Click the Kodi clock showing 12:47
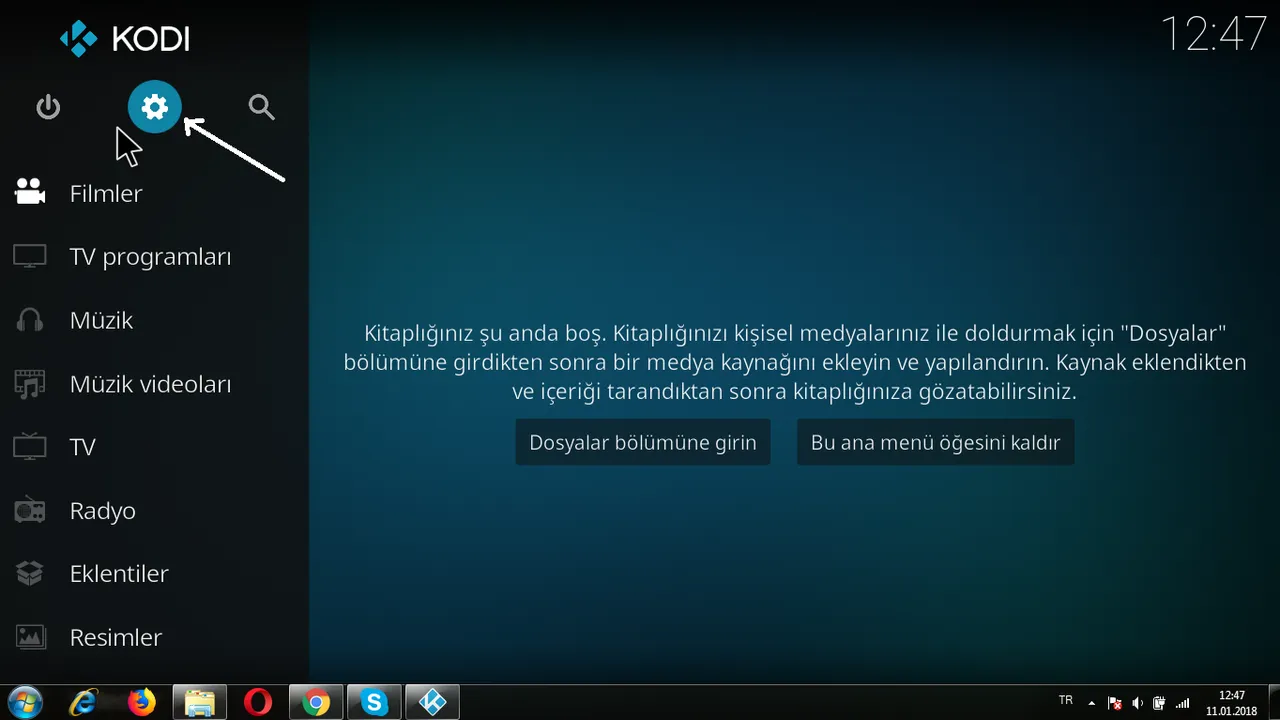1280x720 pixels. pyautogui.click(x=1213, y=34)
